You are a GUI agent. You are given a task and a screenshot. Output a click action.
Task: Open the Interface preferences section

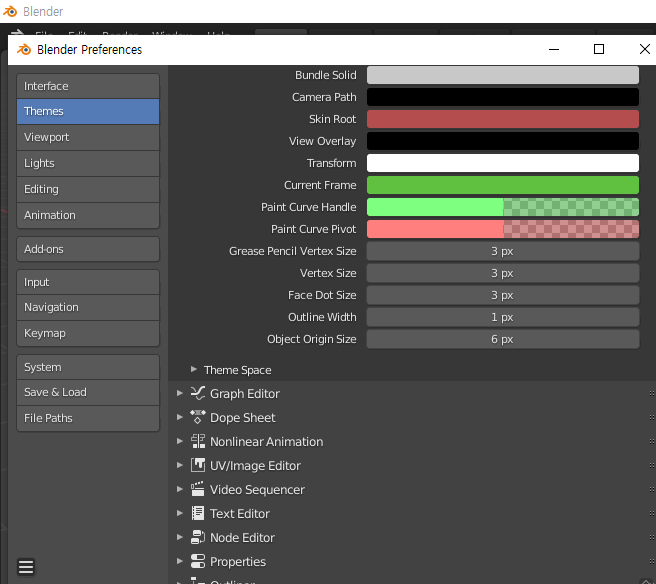pos(88,86)
